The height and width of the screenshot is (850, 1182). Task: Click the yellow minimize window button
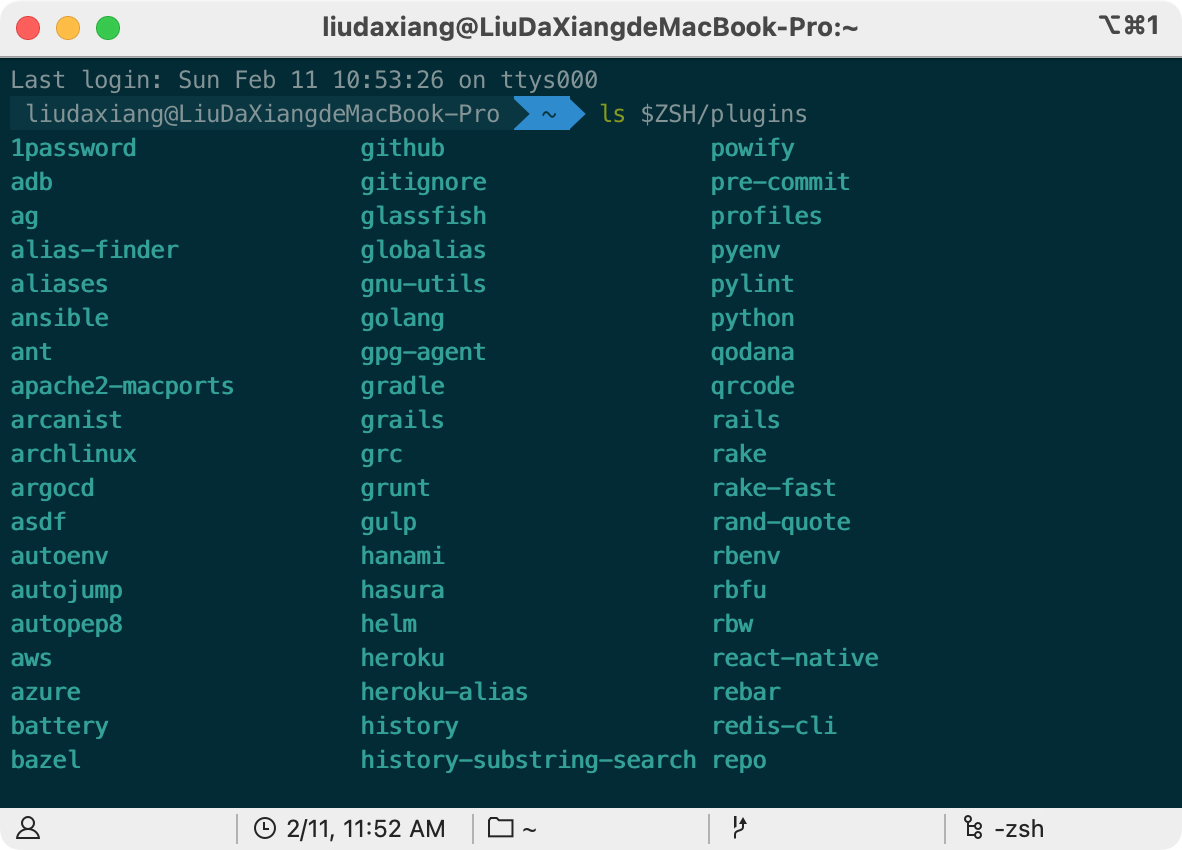(x=68, y=28)
